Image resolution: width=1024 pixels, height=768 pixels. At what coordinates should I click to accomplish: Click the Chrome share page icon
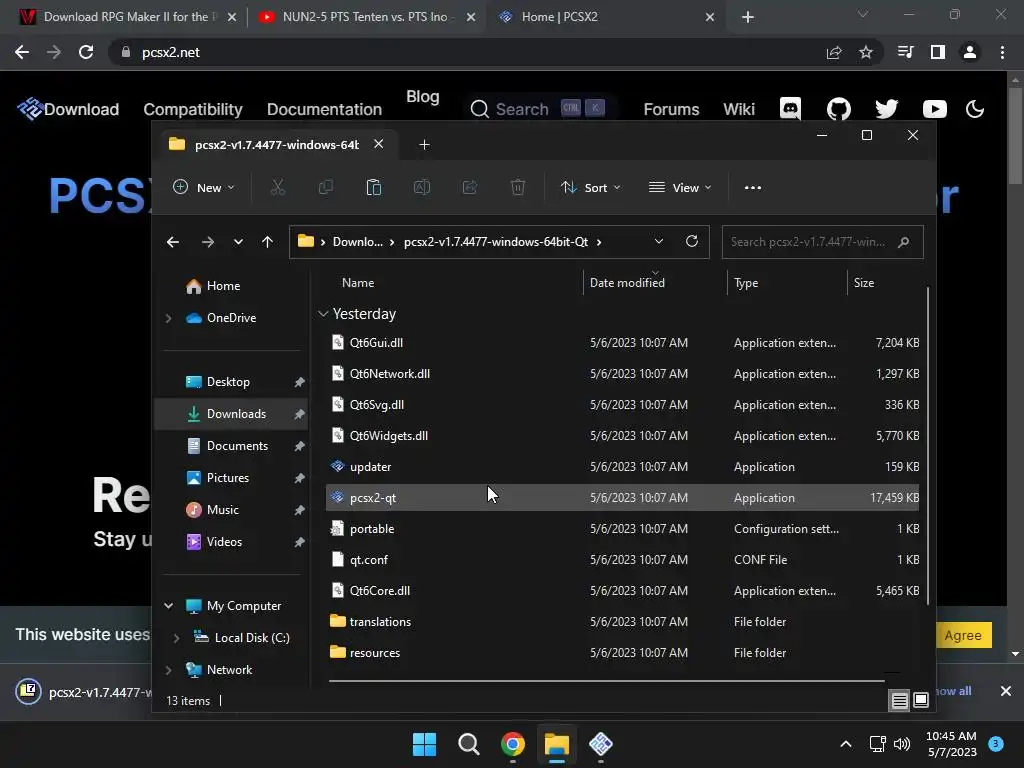click(834, 52)
